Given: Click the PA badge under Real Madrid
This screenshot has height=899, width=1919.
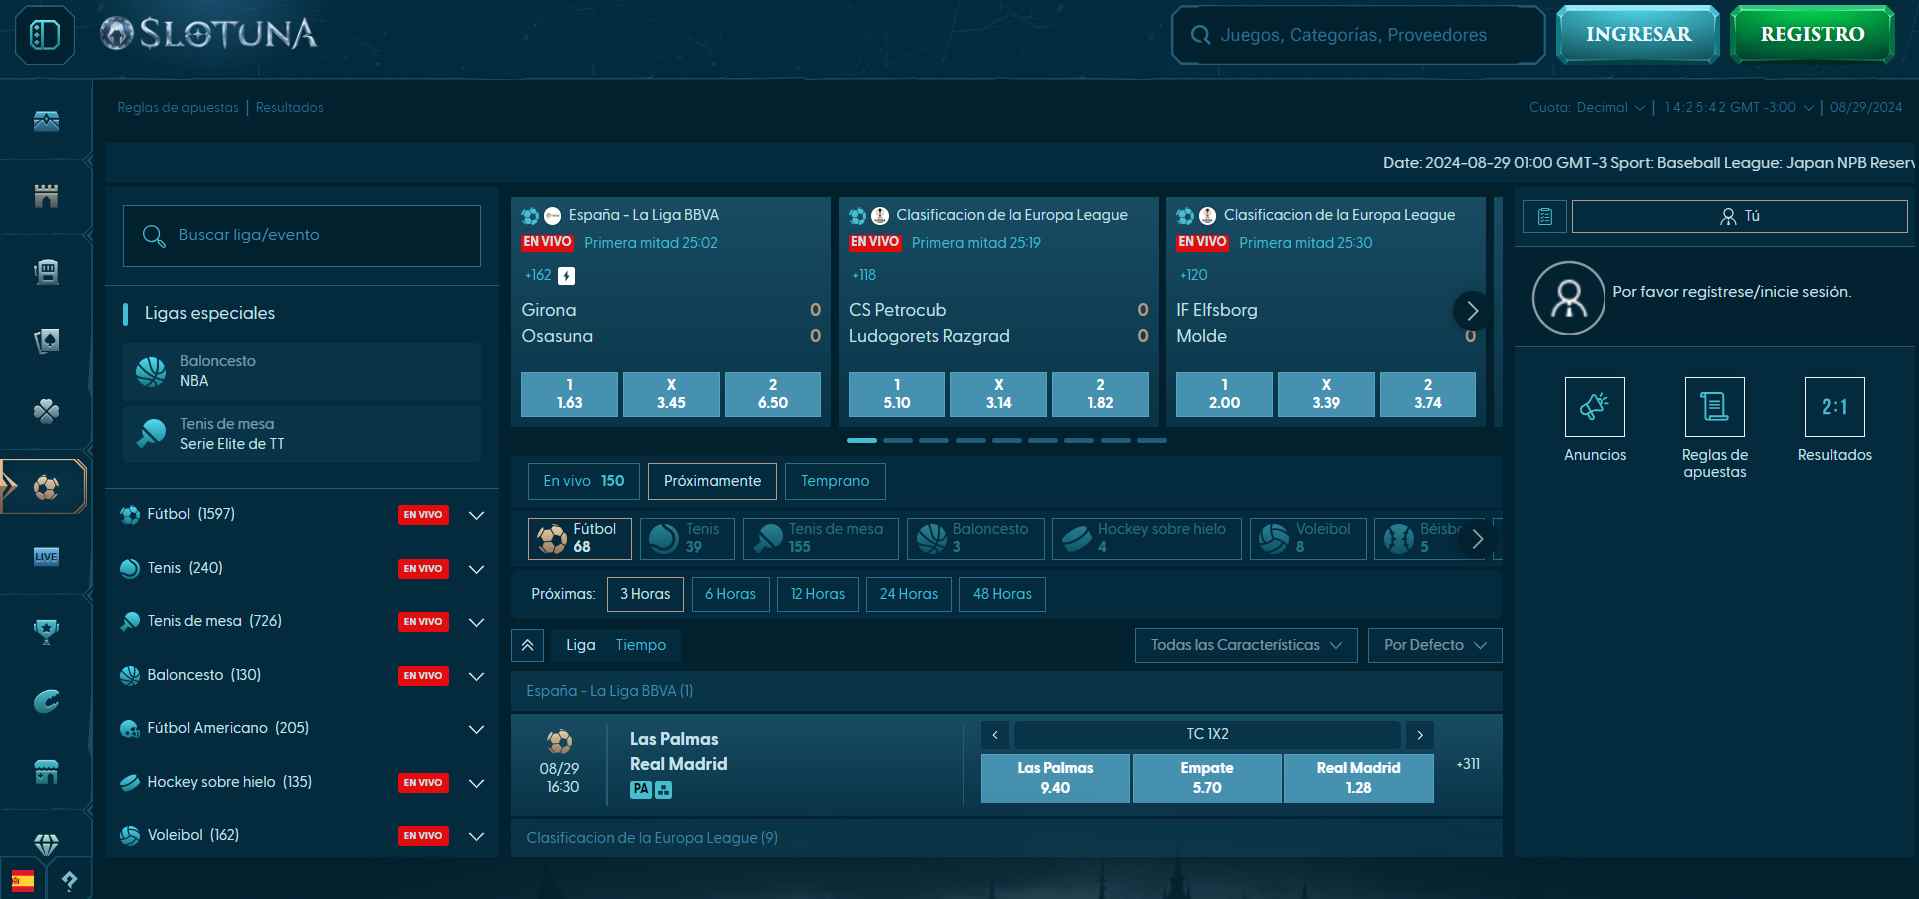Looking at the screenshot, I should click(640, 790).
